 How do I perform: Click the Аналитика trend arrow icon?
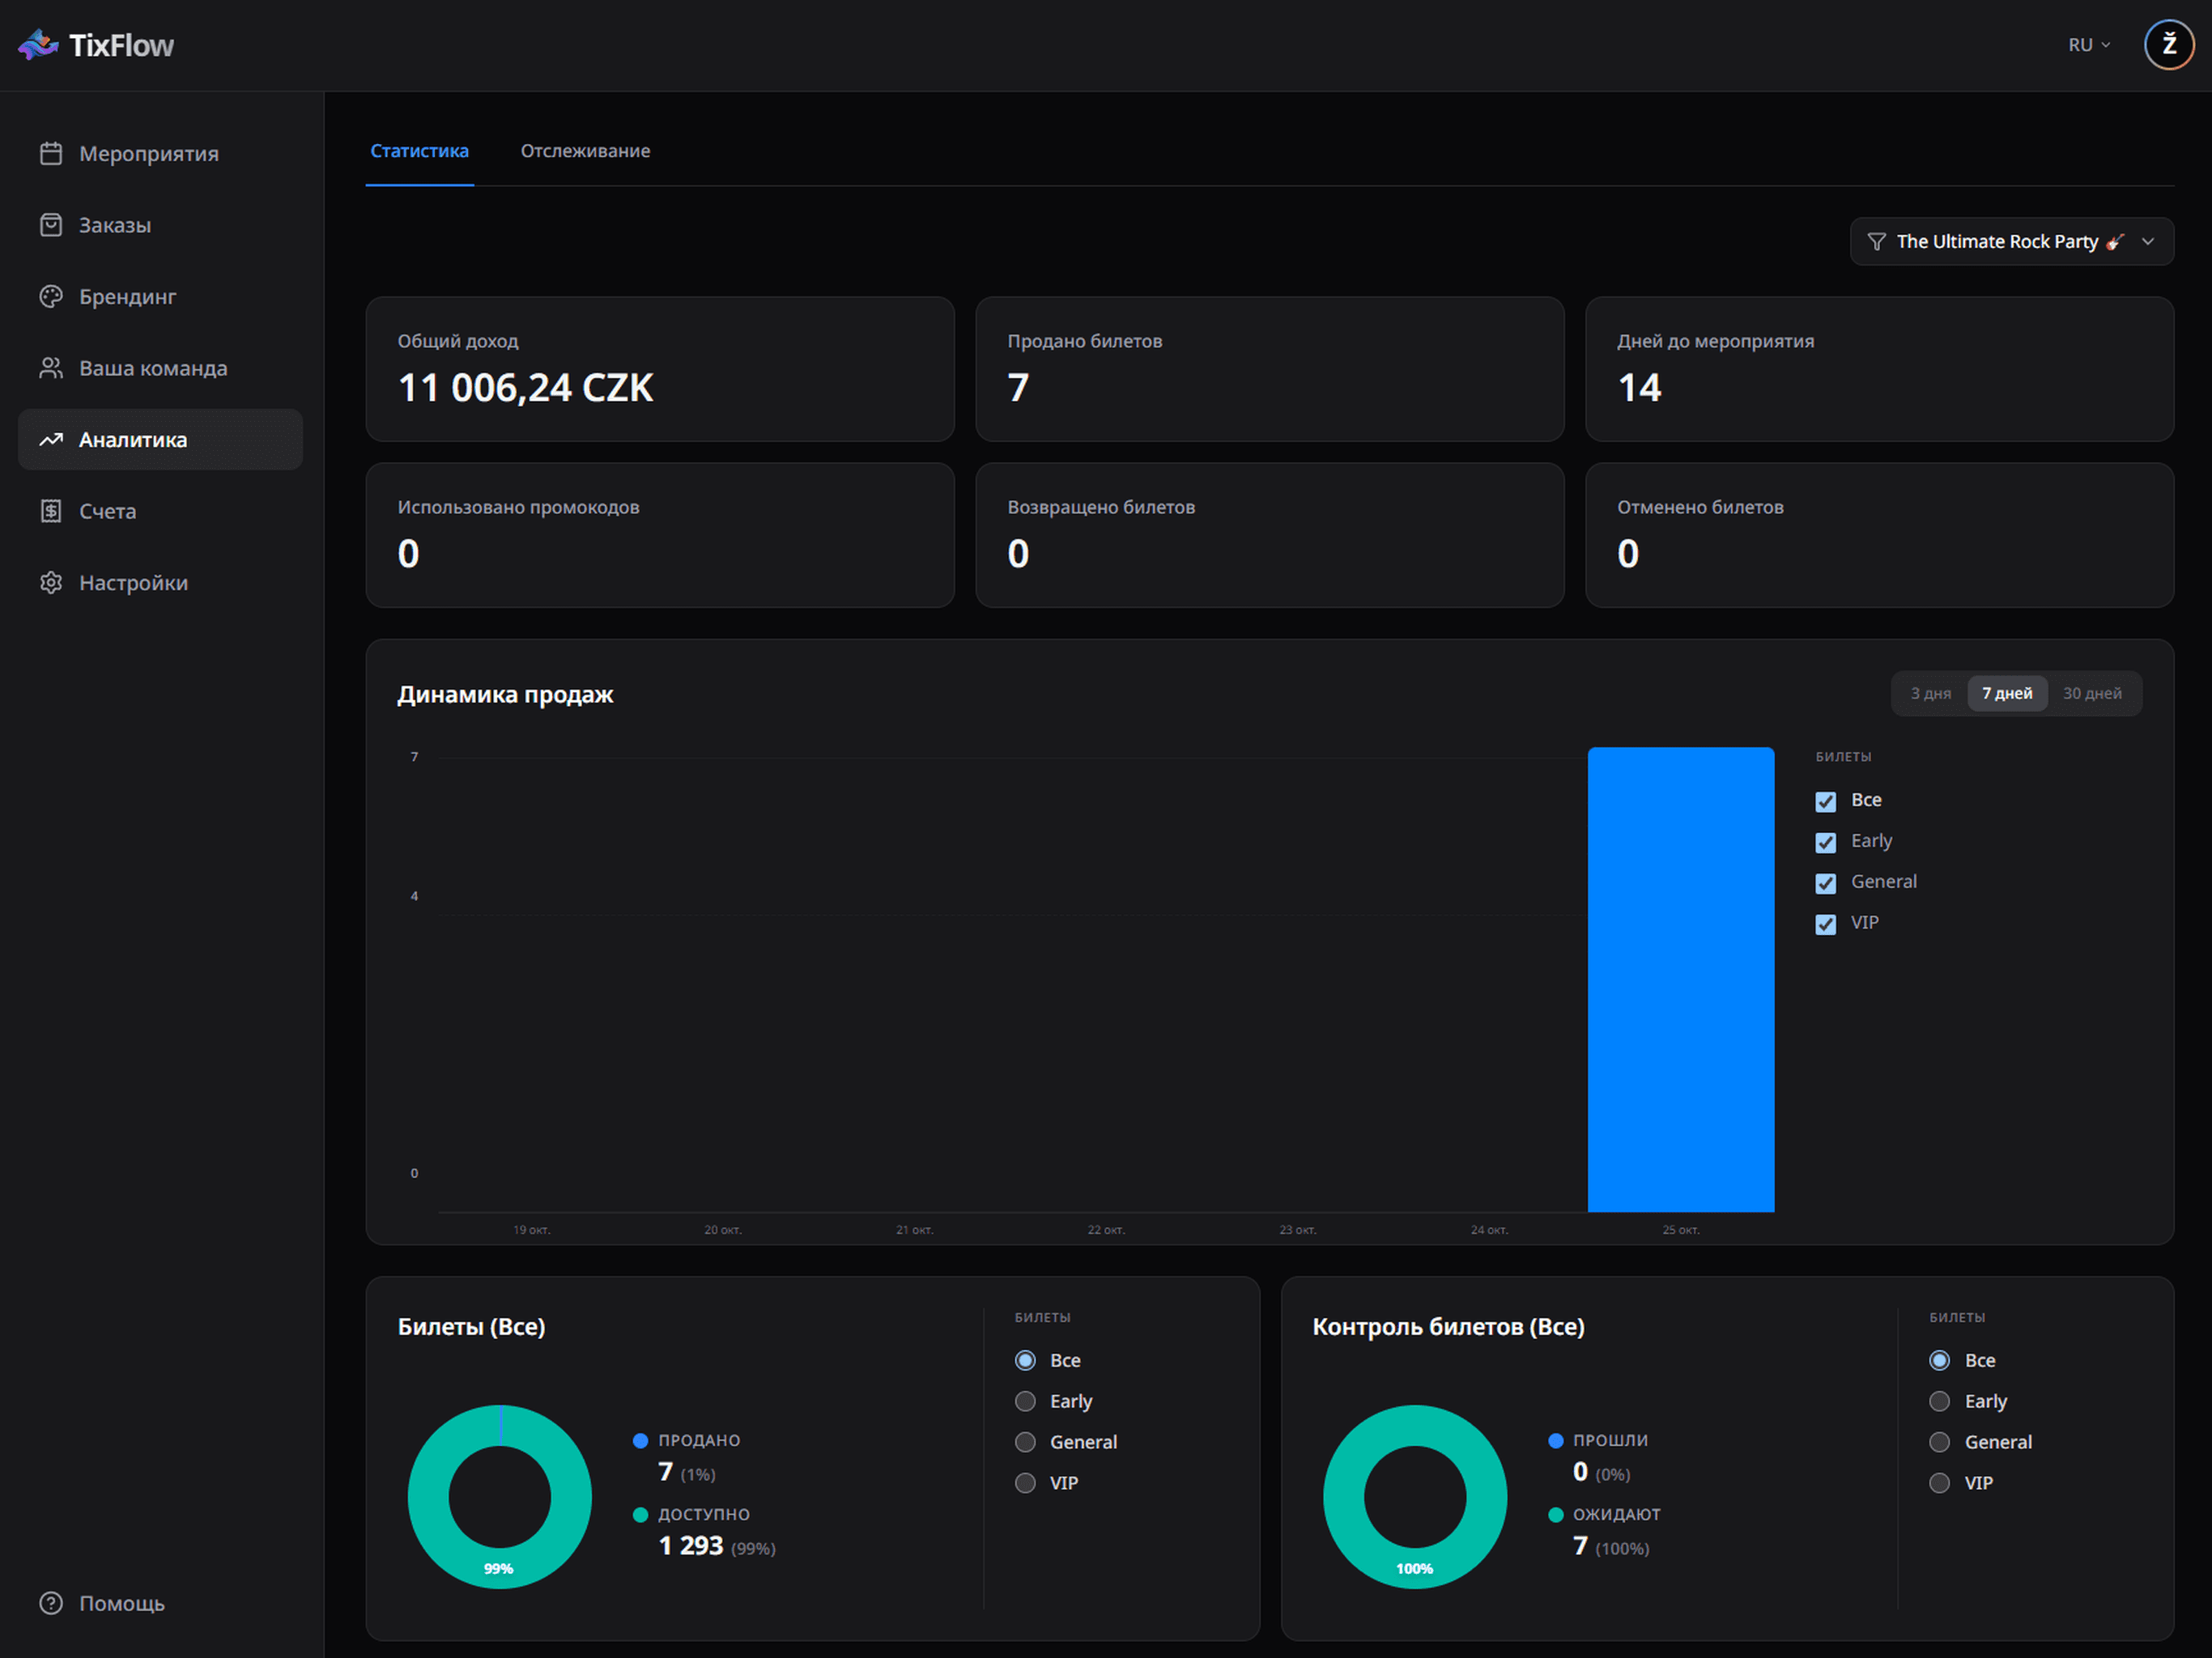[51, 439]
